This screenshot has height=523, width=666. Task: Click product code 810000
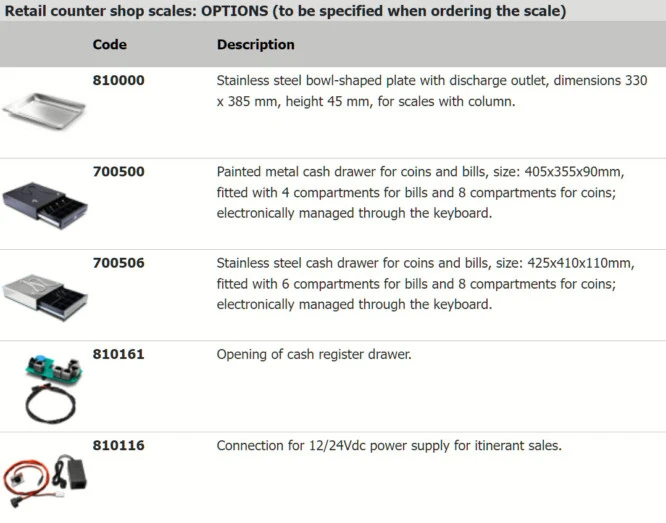118,80
